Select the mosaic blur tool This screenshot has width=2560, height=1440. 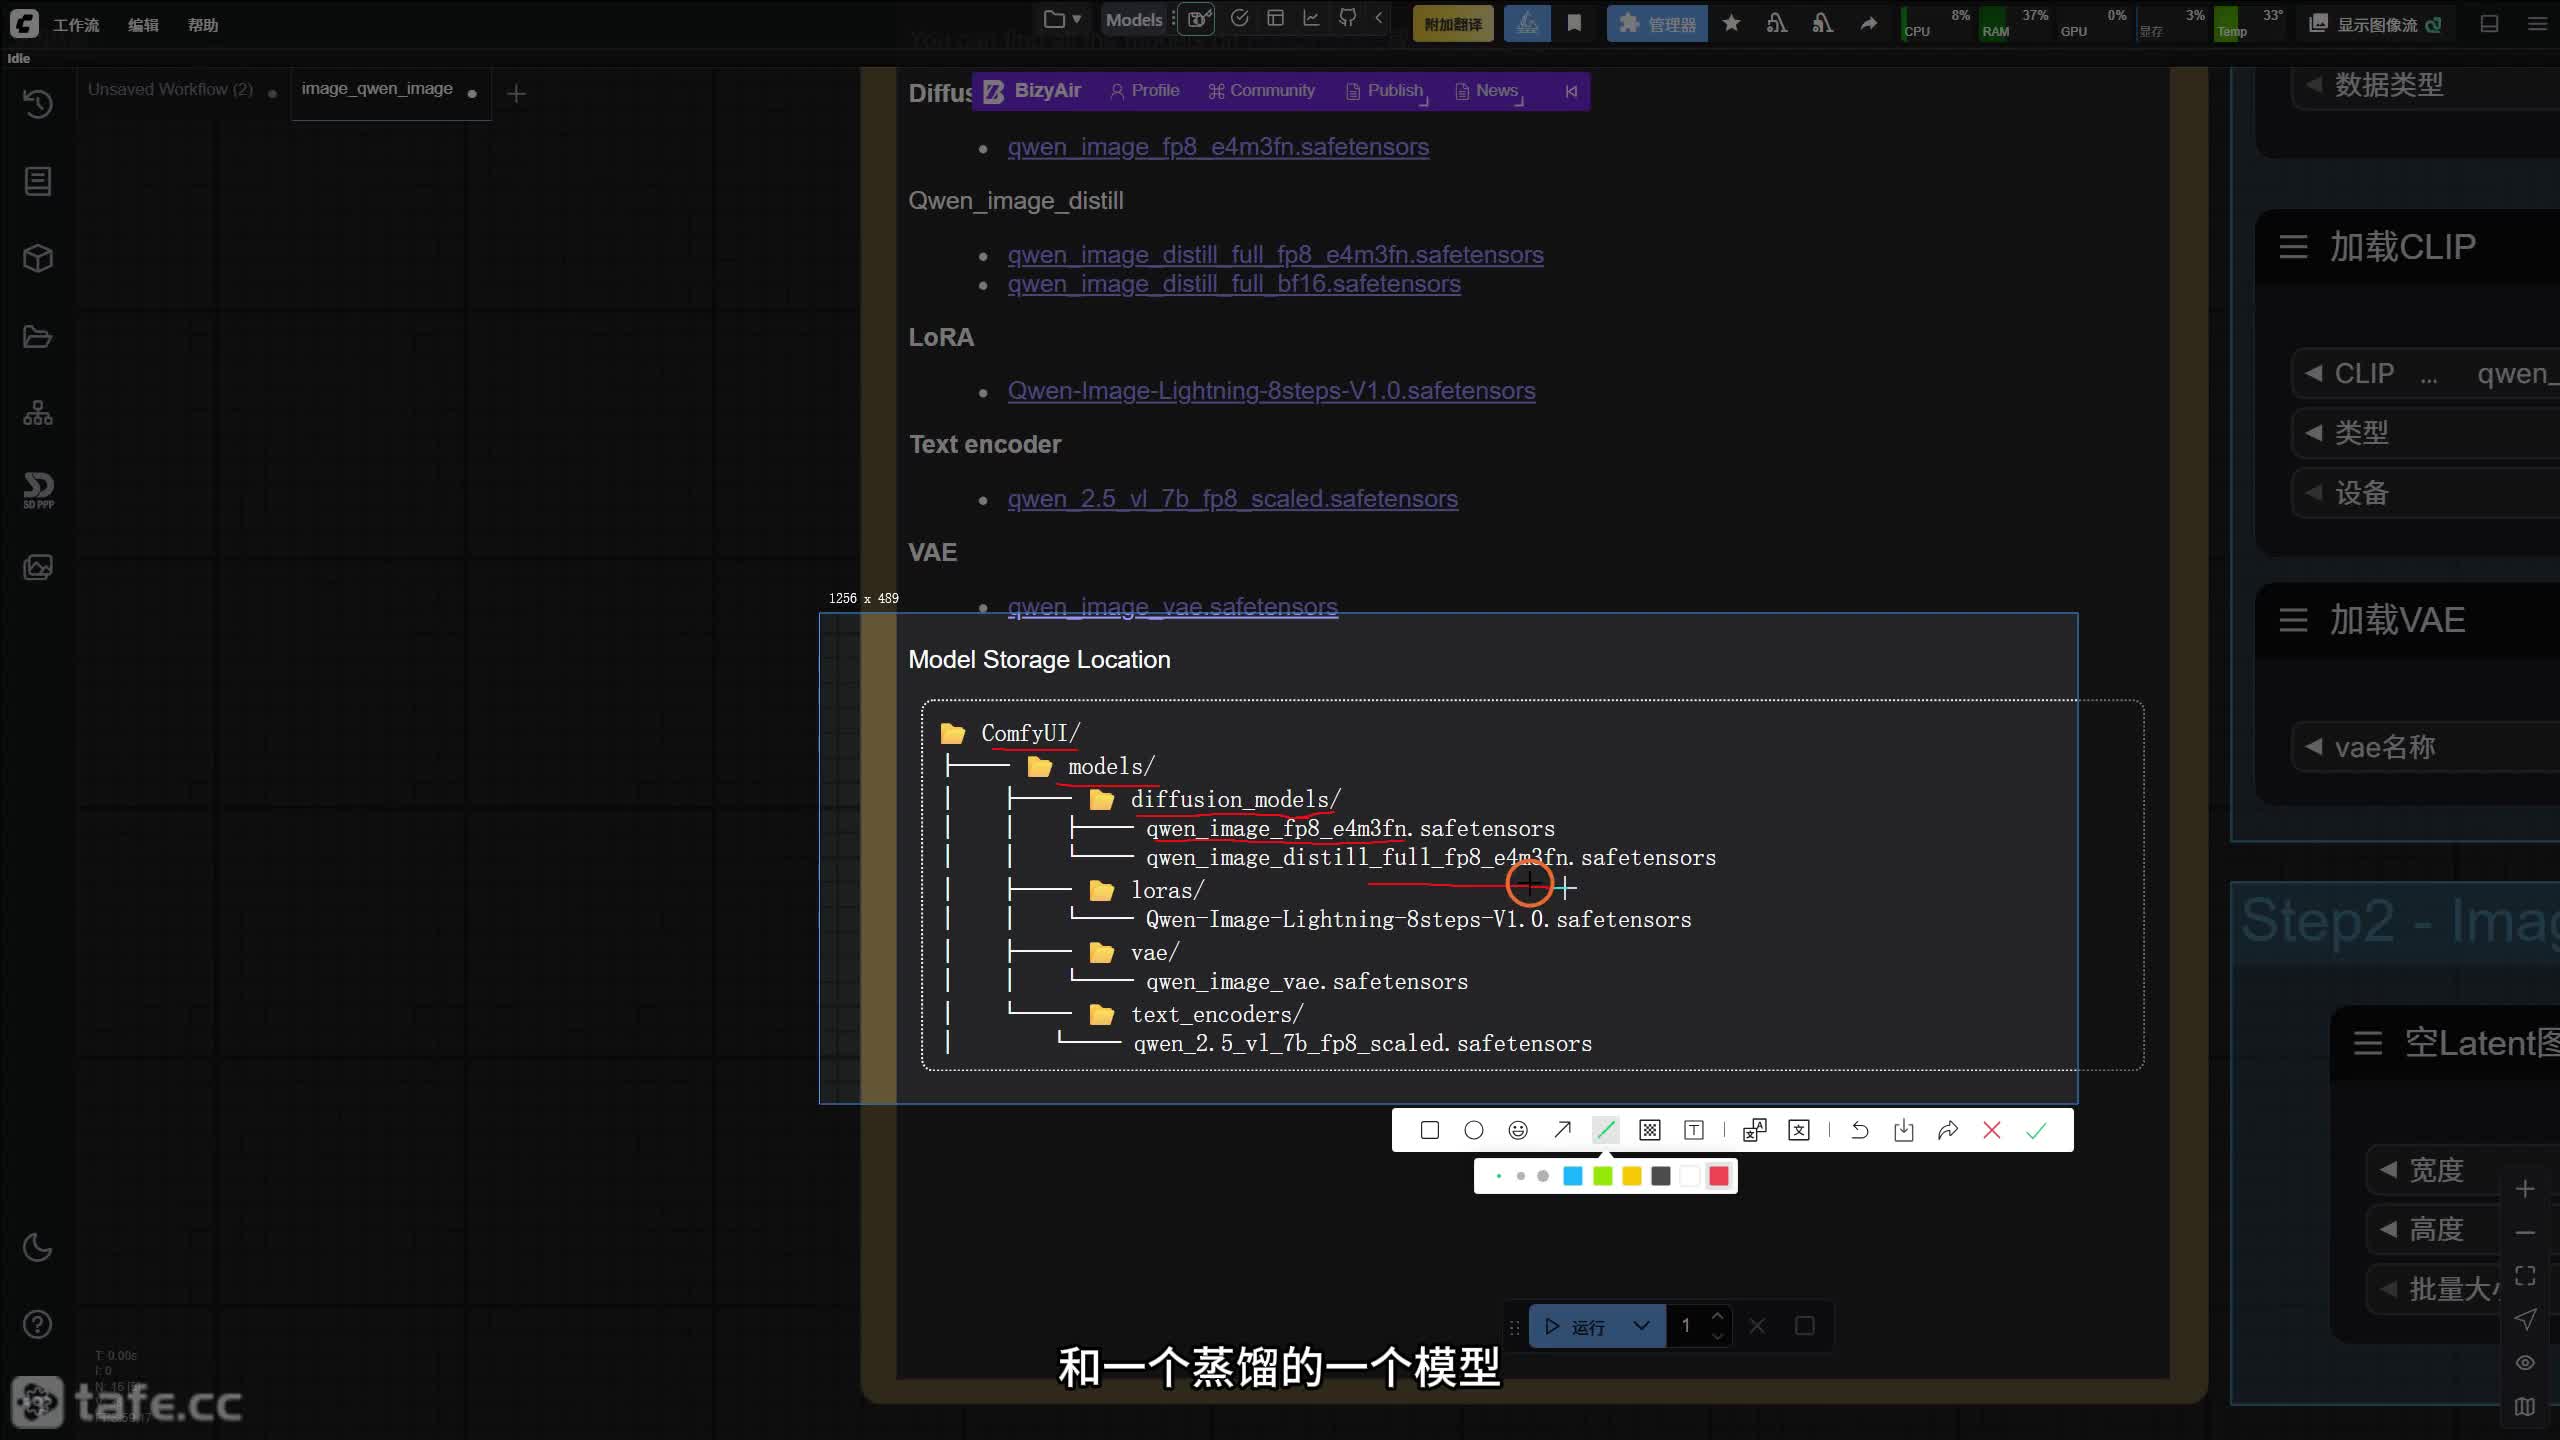click(x=1649, y=1130)
